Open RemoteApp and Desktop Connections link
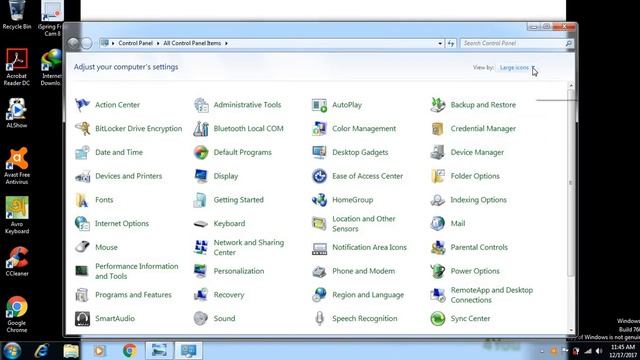This screenshot has width=640, height=360. pyautogui.click(x=492, y=295)
